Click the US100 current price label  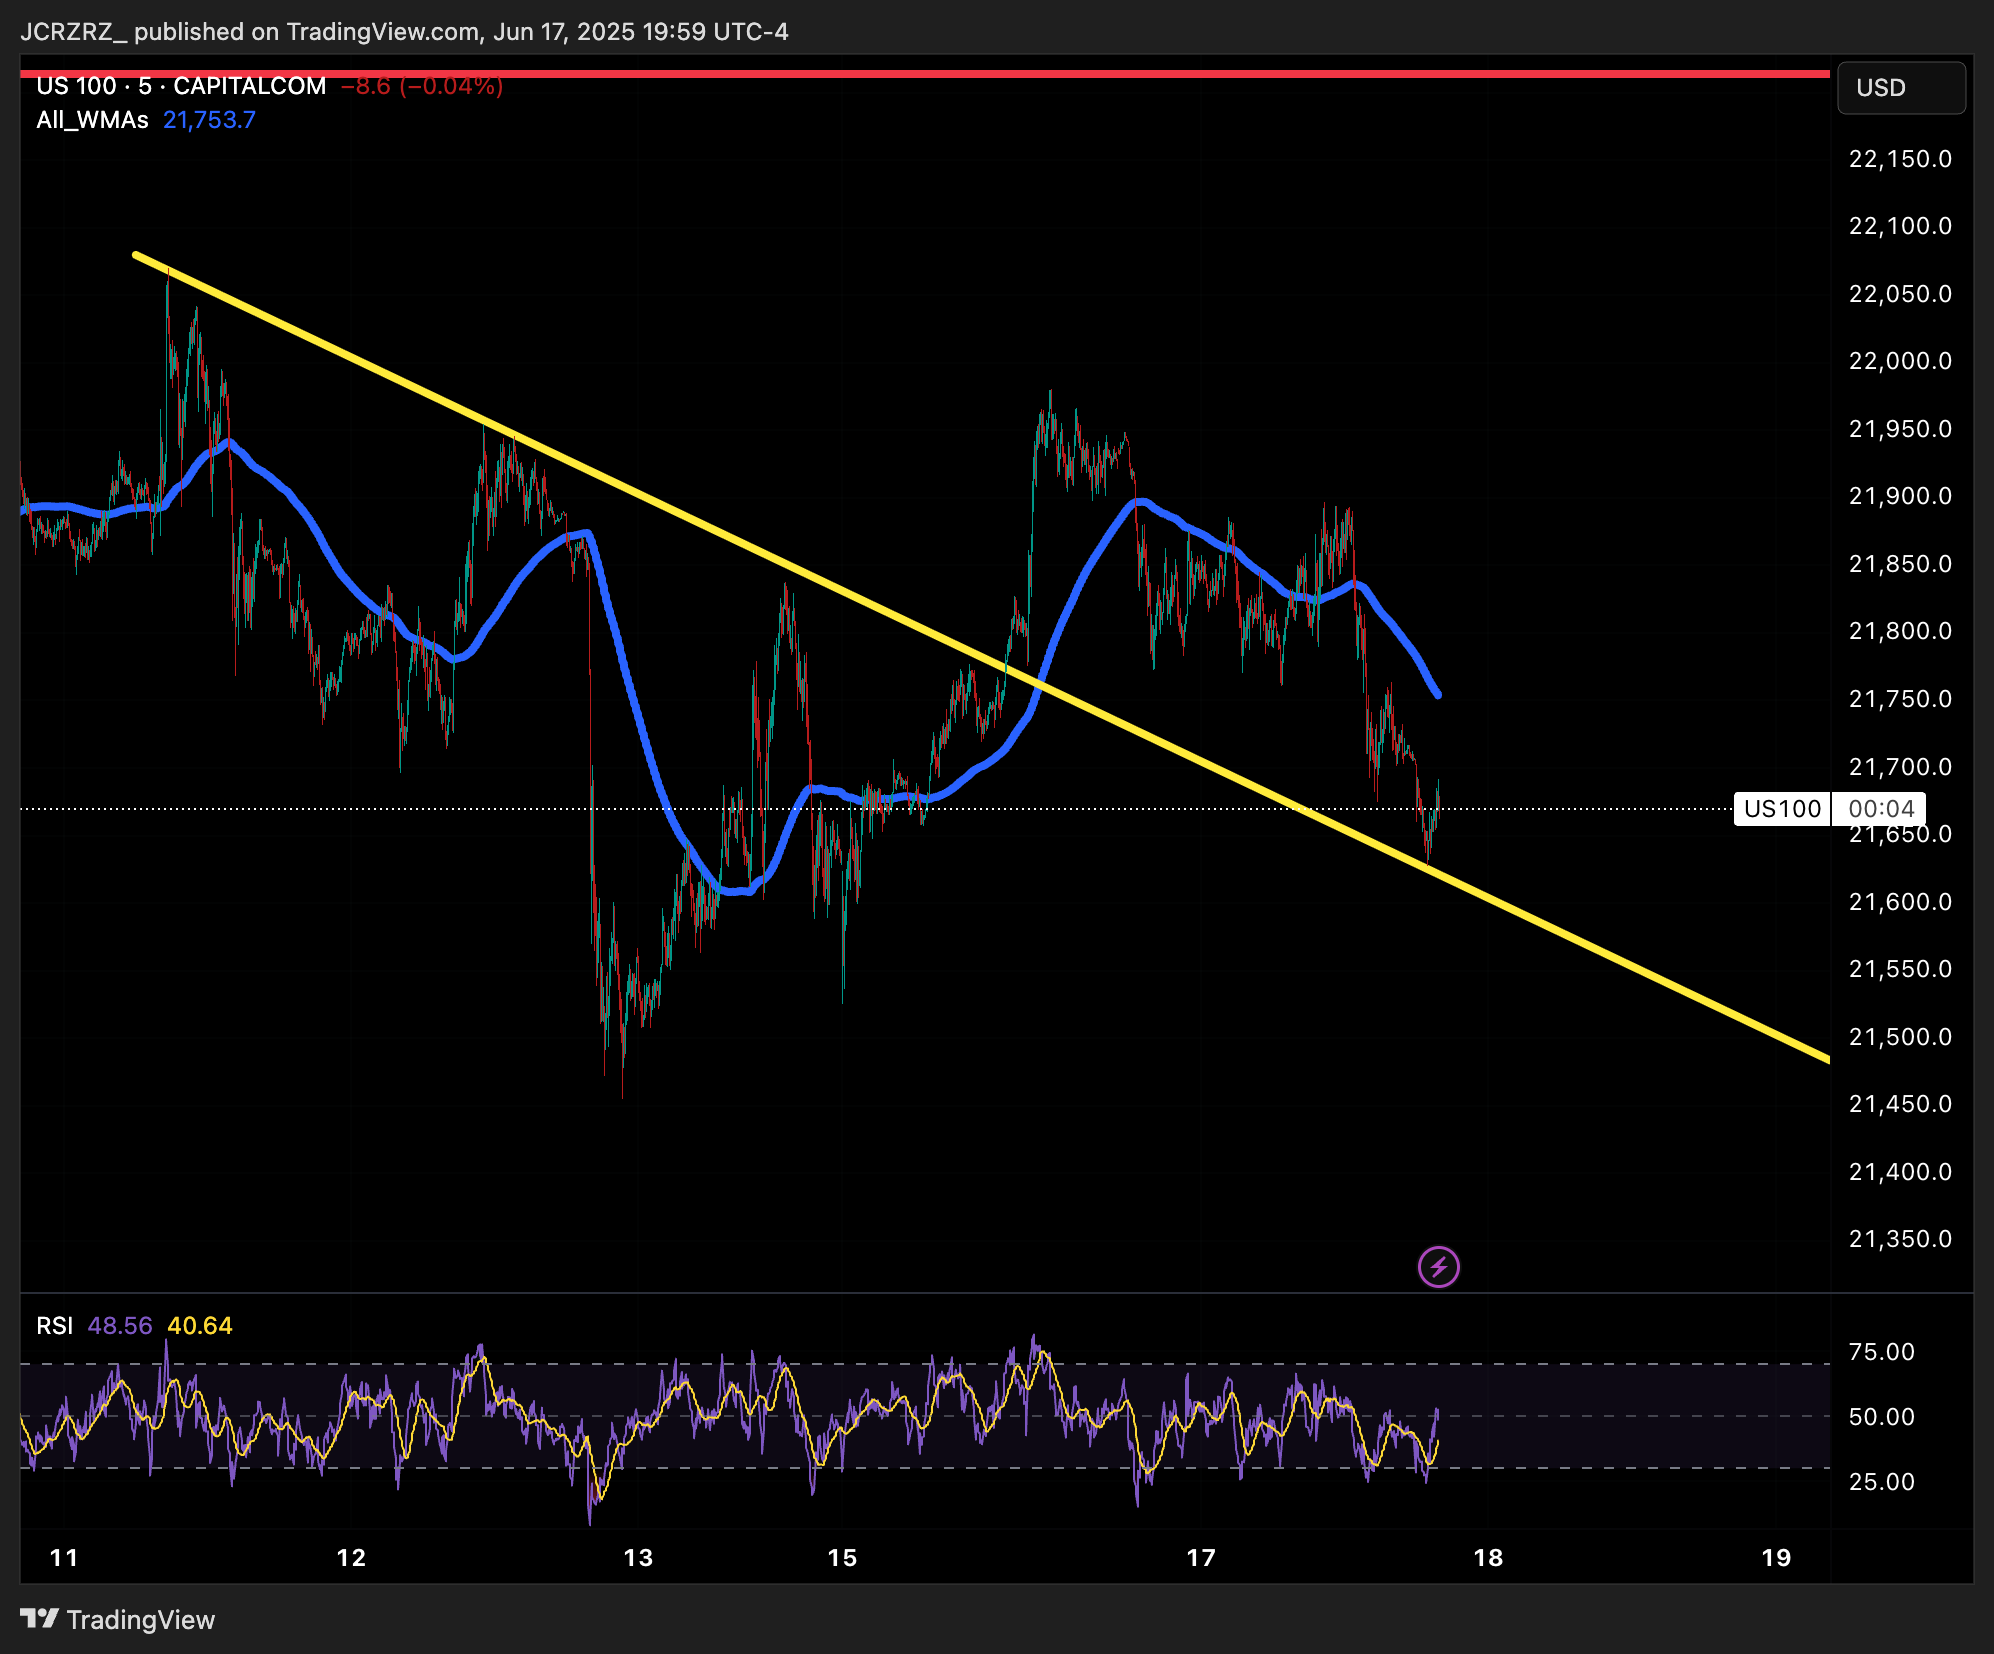[x=1782, y=809]
